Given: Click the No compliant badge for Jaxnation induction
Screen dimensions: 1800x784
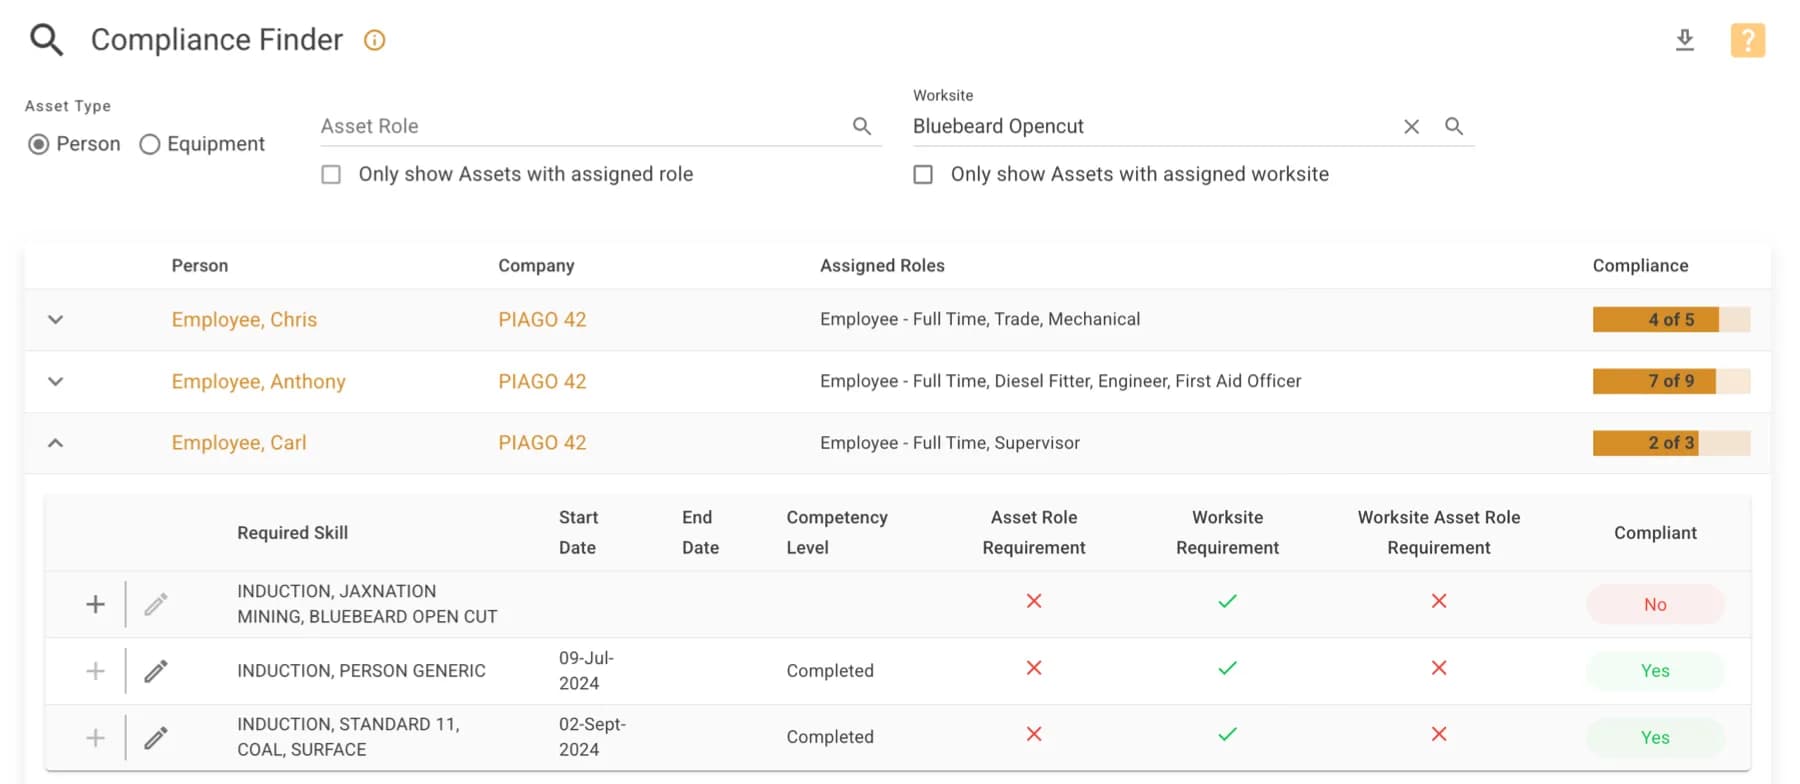Looking at the screenshot, I should tap(1655, 604).
